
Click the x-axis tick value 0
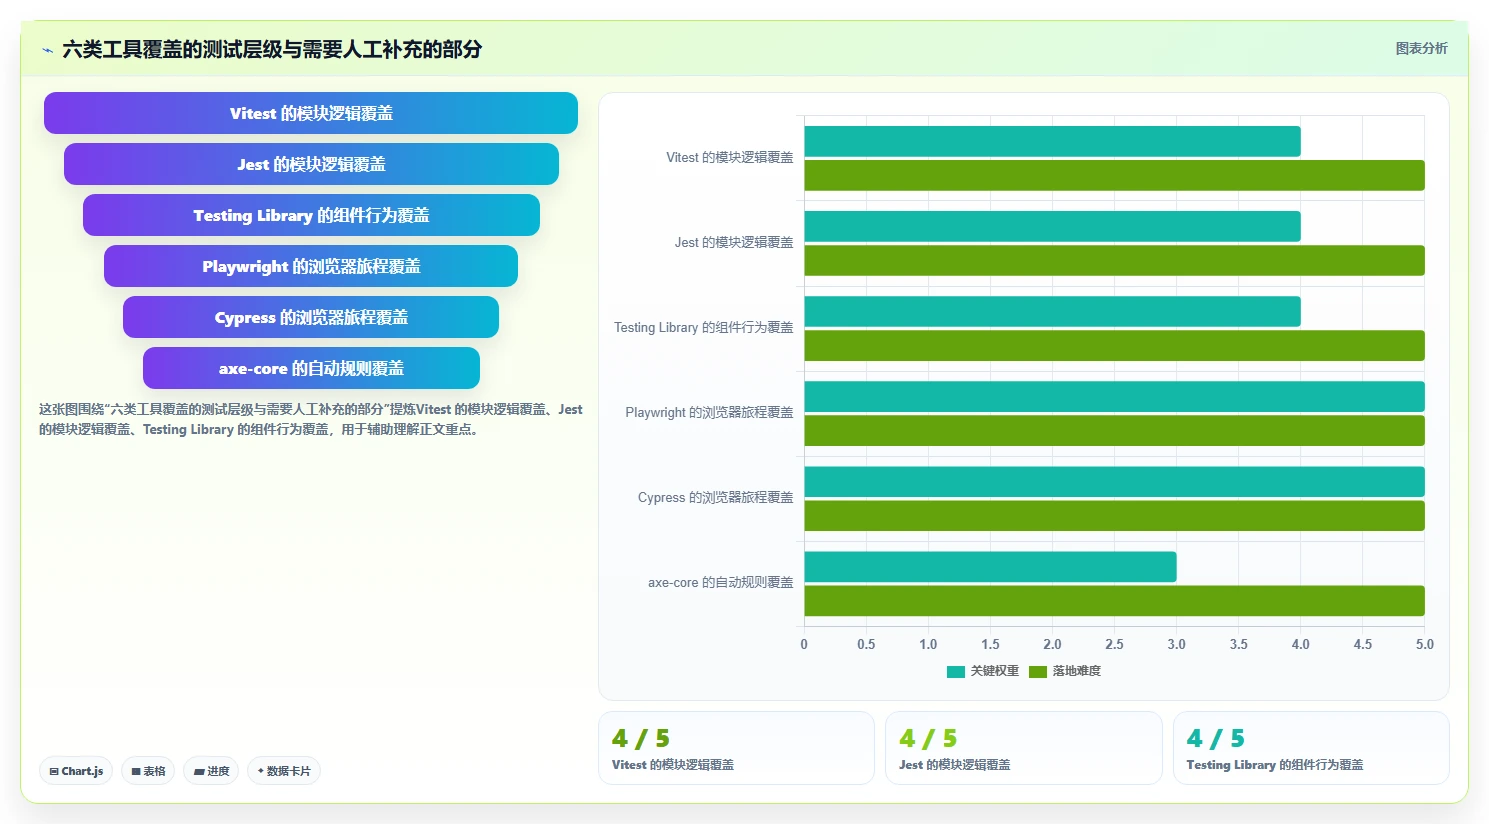point(804,644)
